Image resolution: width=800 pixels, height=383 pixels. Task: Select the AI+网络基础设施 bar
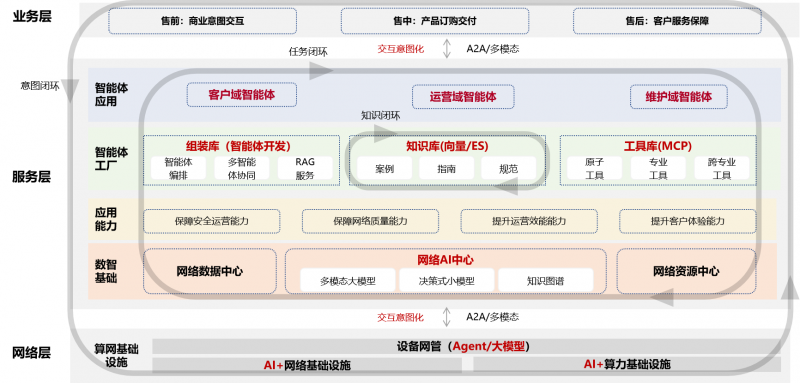(x=307, y=365)
